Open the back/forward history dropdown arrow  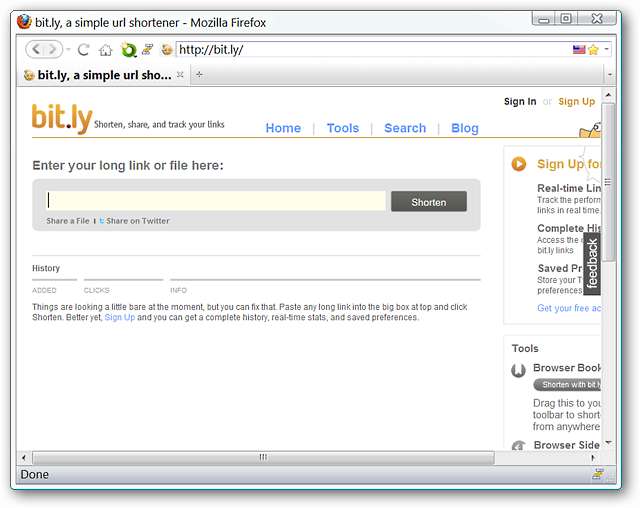coord(69,50)
